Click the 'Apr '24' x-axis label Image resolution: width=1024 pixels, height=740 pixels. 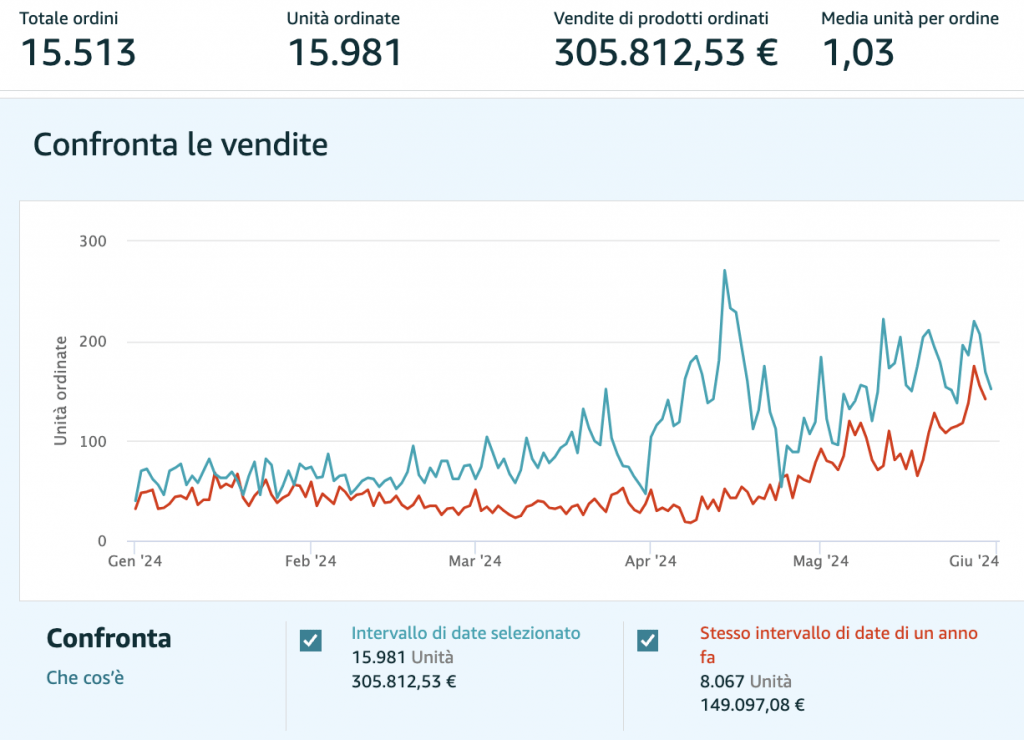point(650,562)
